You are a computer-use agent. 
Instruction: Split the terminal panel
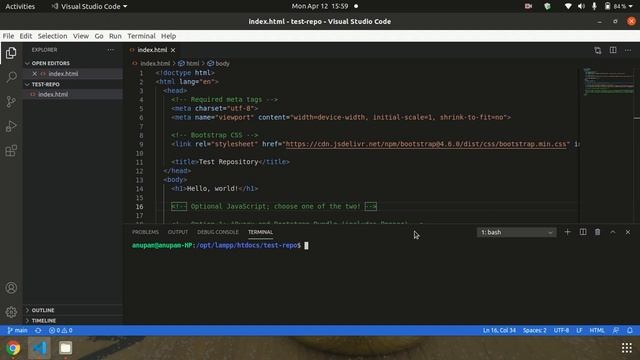[583, 232]
